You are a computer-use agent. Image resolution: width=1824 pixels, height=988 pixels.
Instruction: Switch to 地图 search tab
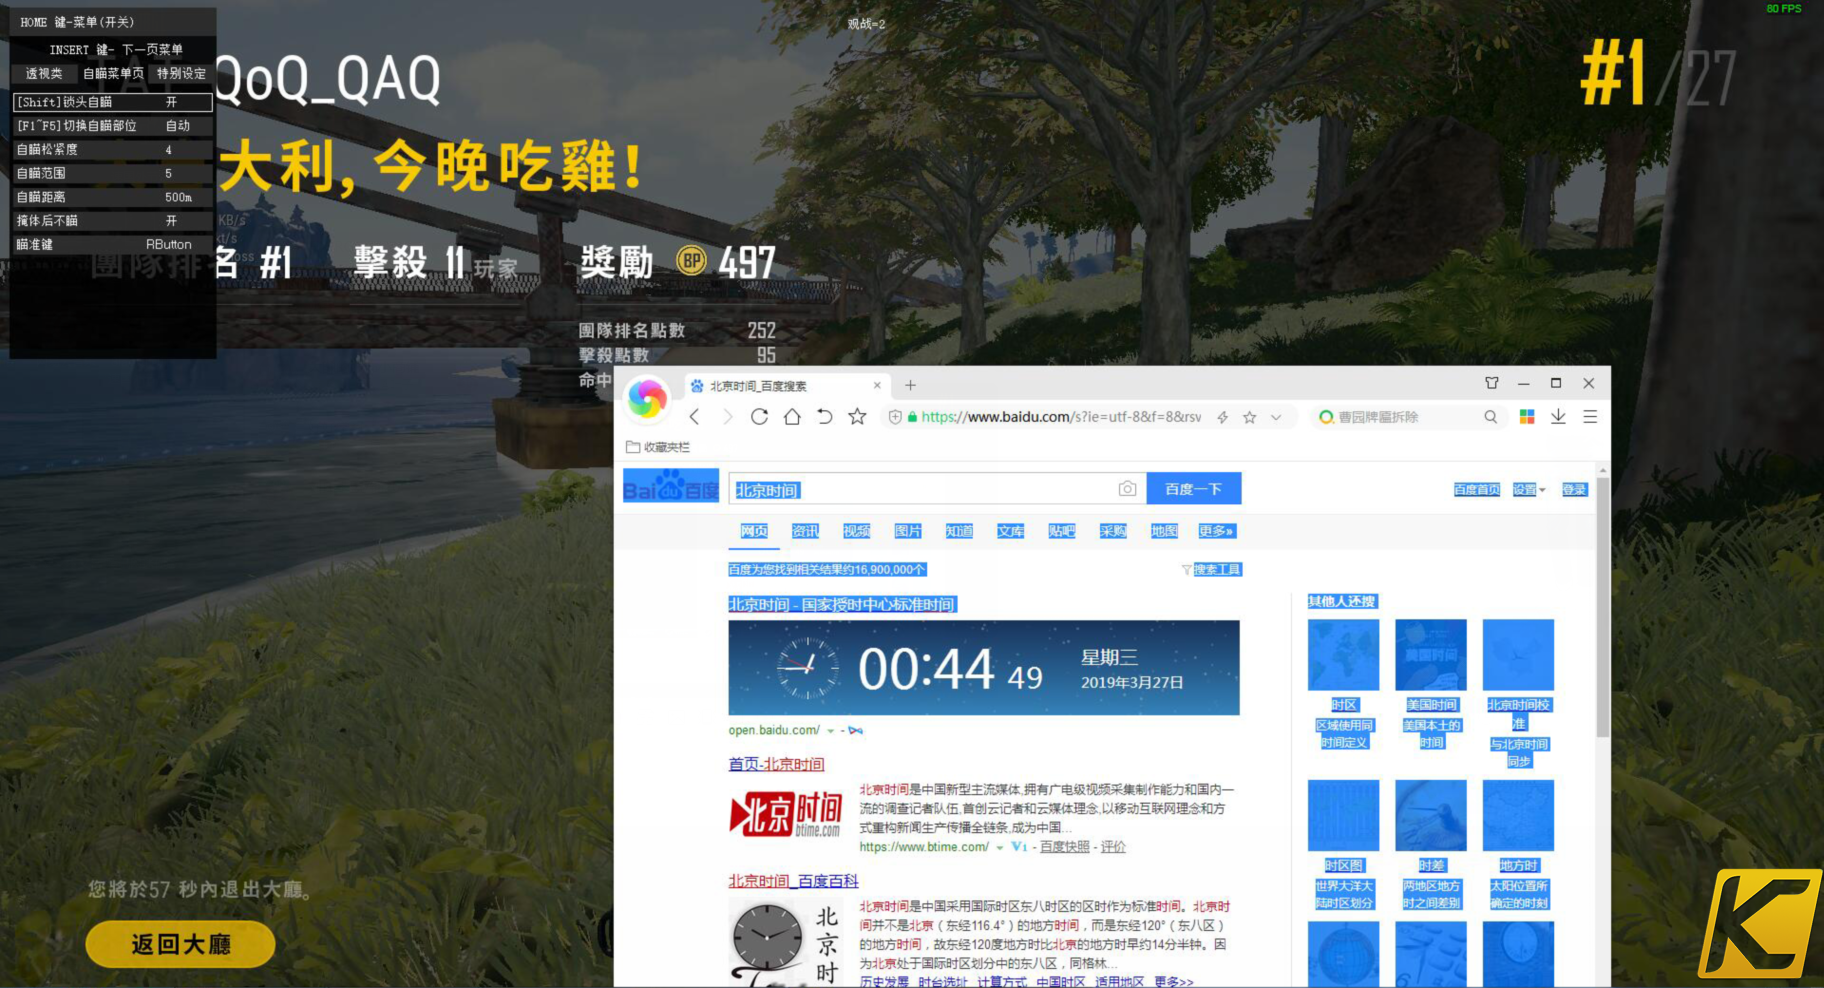point(1164,531)
